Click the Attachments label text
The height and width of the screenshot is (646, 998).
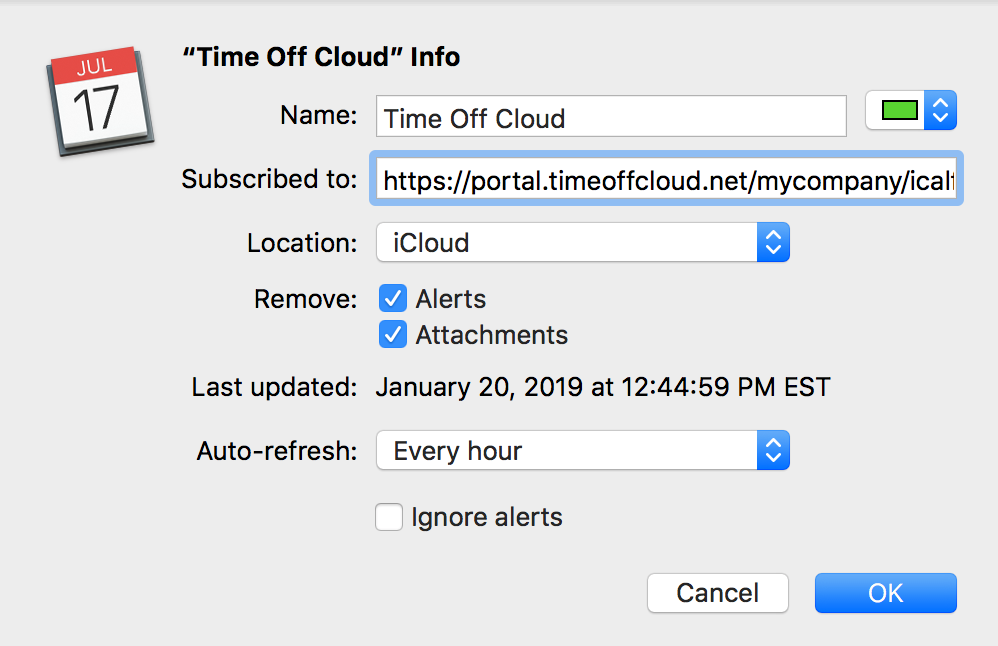pyautogui.click(x=492, y=335)
